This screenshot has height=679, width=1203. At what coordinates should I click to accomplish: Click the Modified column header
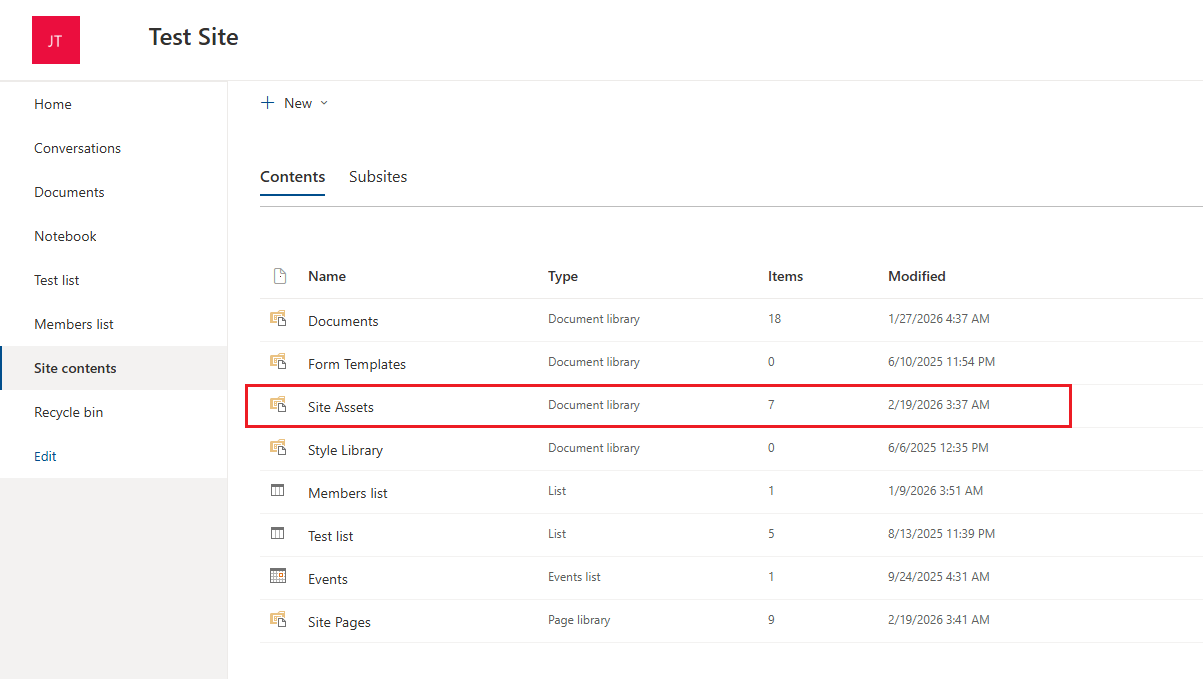point(917,276)
